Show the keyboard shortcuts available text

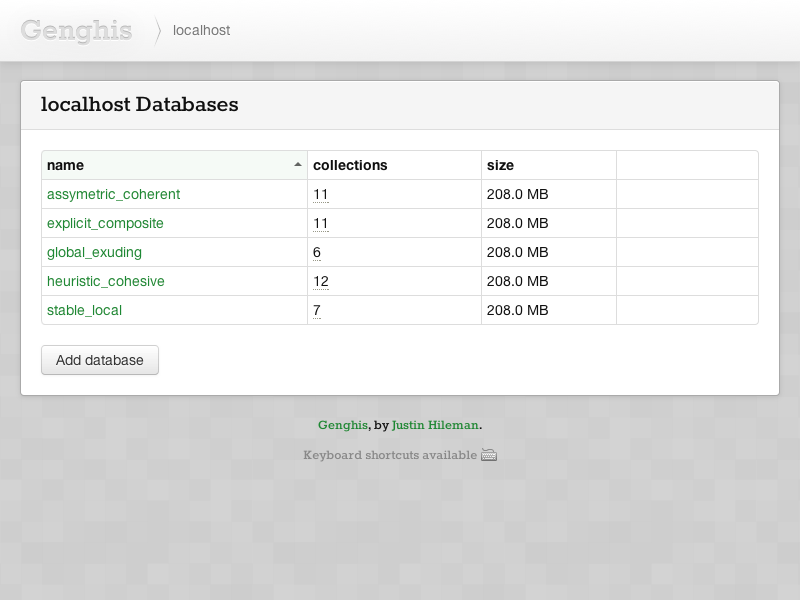tap(390, 455)
